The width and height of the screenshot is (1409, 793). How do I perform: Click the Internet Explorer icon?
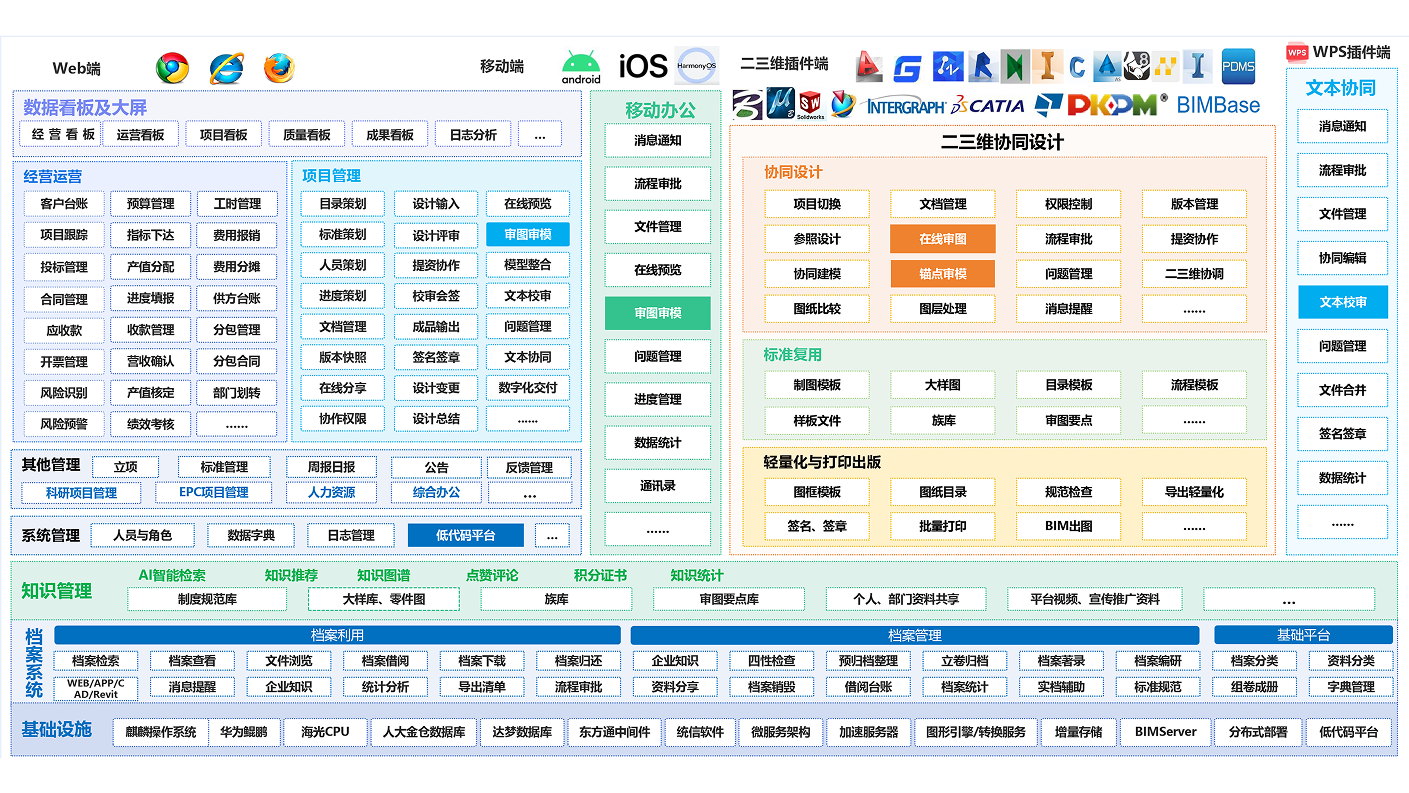[226, 68]
